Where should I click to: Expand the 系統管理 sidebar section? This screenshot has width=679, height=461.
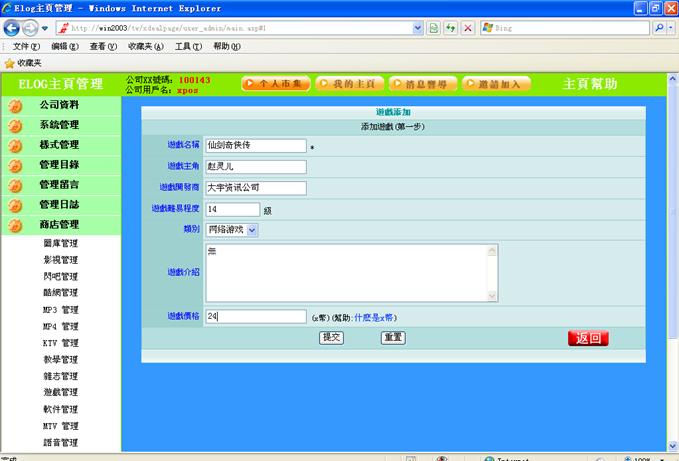59,125
